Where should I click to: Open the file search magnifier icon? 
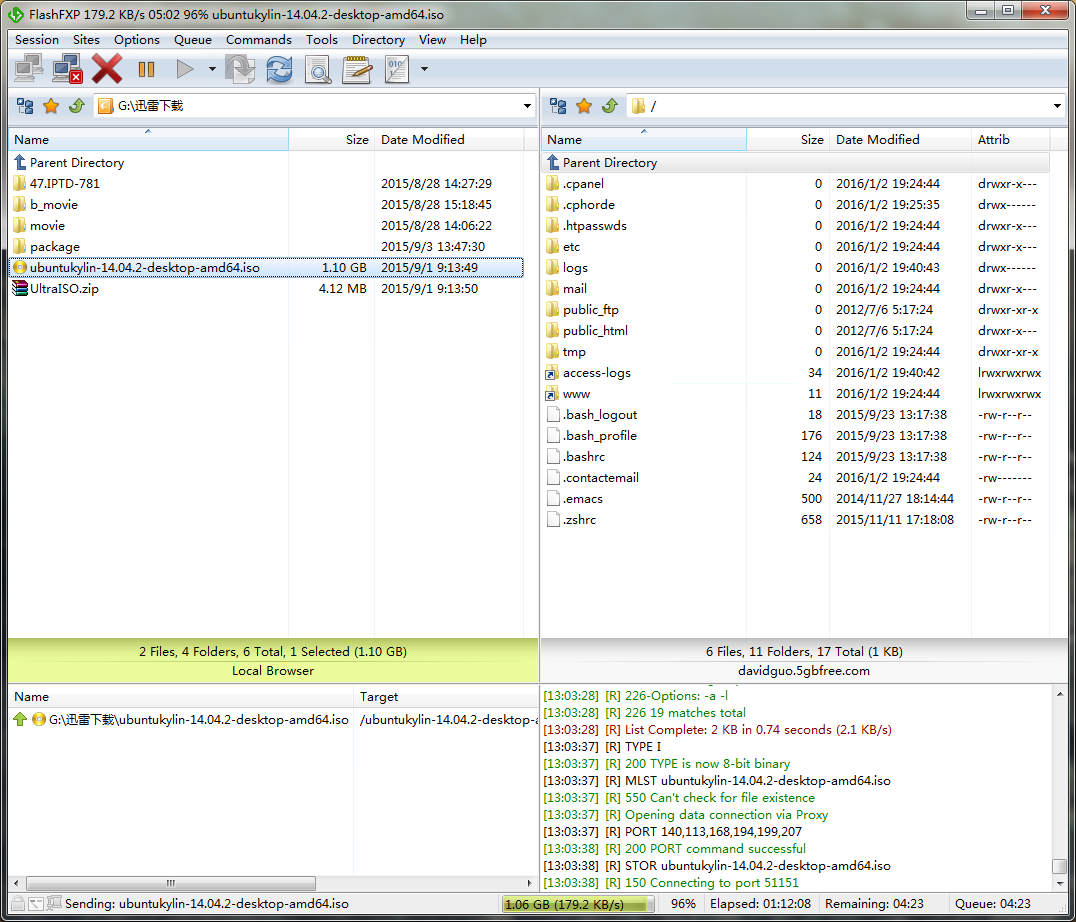point(318,69)
